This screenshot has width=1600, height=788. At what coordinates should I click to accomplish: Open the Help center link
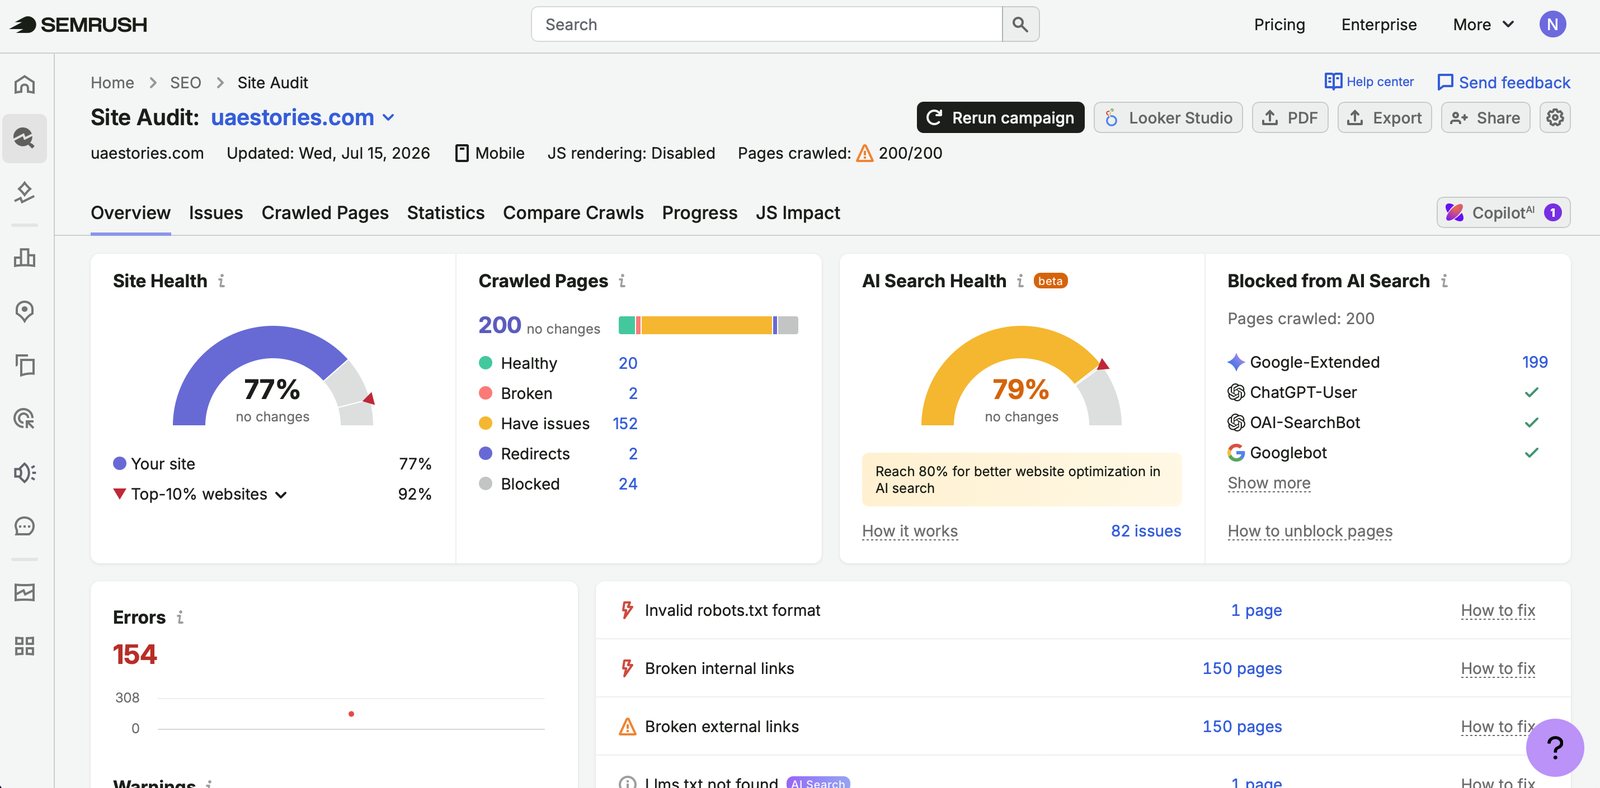click(x=1369, y=81)
